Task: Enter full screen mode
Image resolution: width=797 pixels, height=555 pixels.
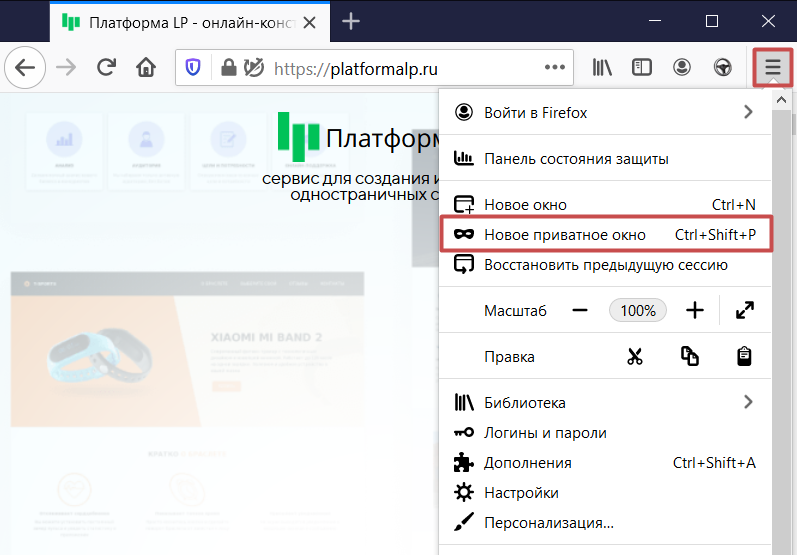Action: [744, 310]
